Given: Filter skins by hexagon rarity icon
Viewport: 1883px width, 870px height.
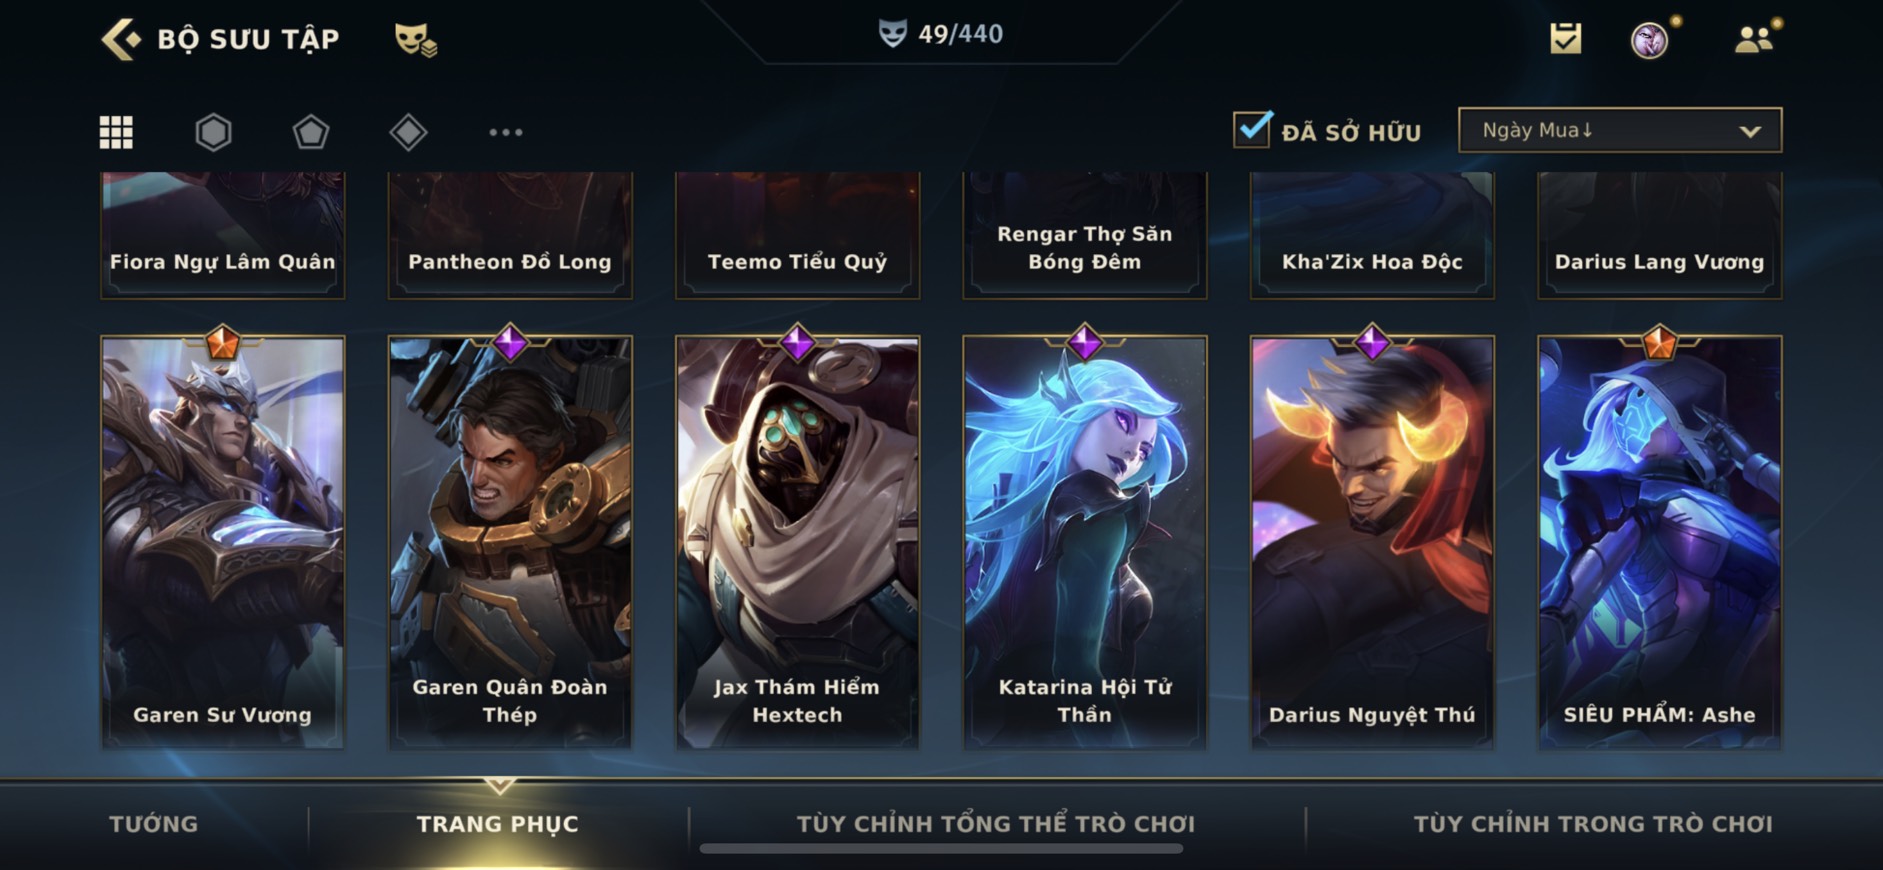Looking at the screenshot, I should (x=213, y=132).
